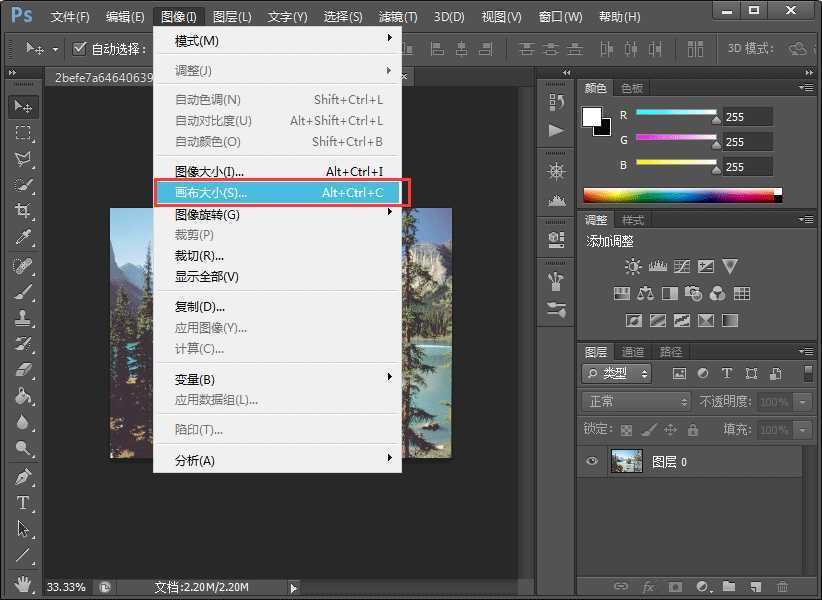Click the 图层 0 layer thumbnail
The width and height of the screenshot is (822, 600).
coord(627,461)
